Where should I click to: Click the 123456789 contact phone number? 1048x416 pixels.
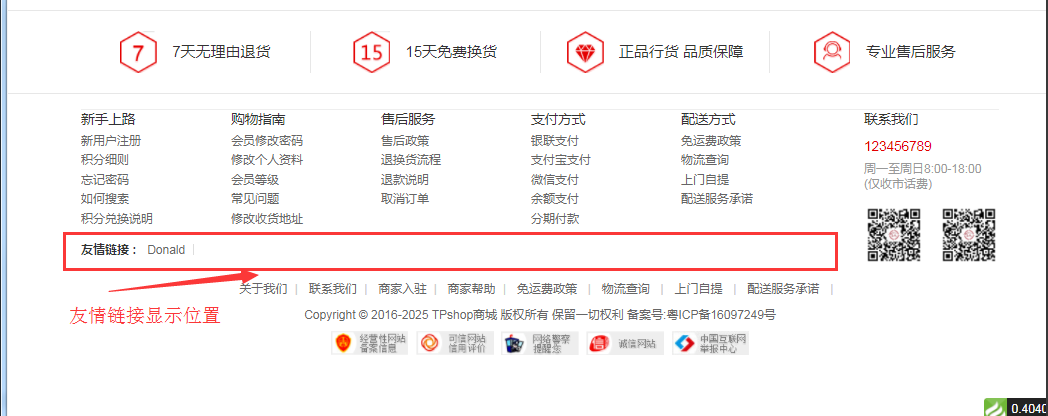pyautogui.click(x=898, y=146)
